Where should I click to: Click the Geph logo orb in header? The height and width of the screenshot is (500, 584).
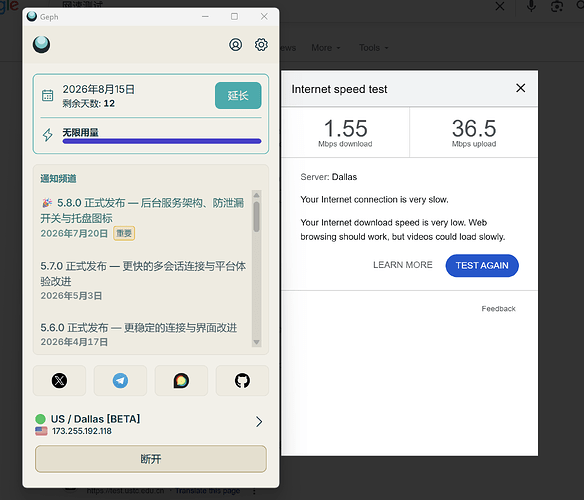coord(41,44)
